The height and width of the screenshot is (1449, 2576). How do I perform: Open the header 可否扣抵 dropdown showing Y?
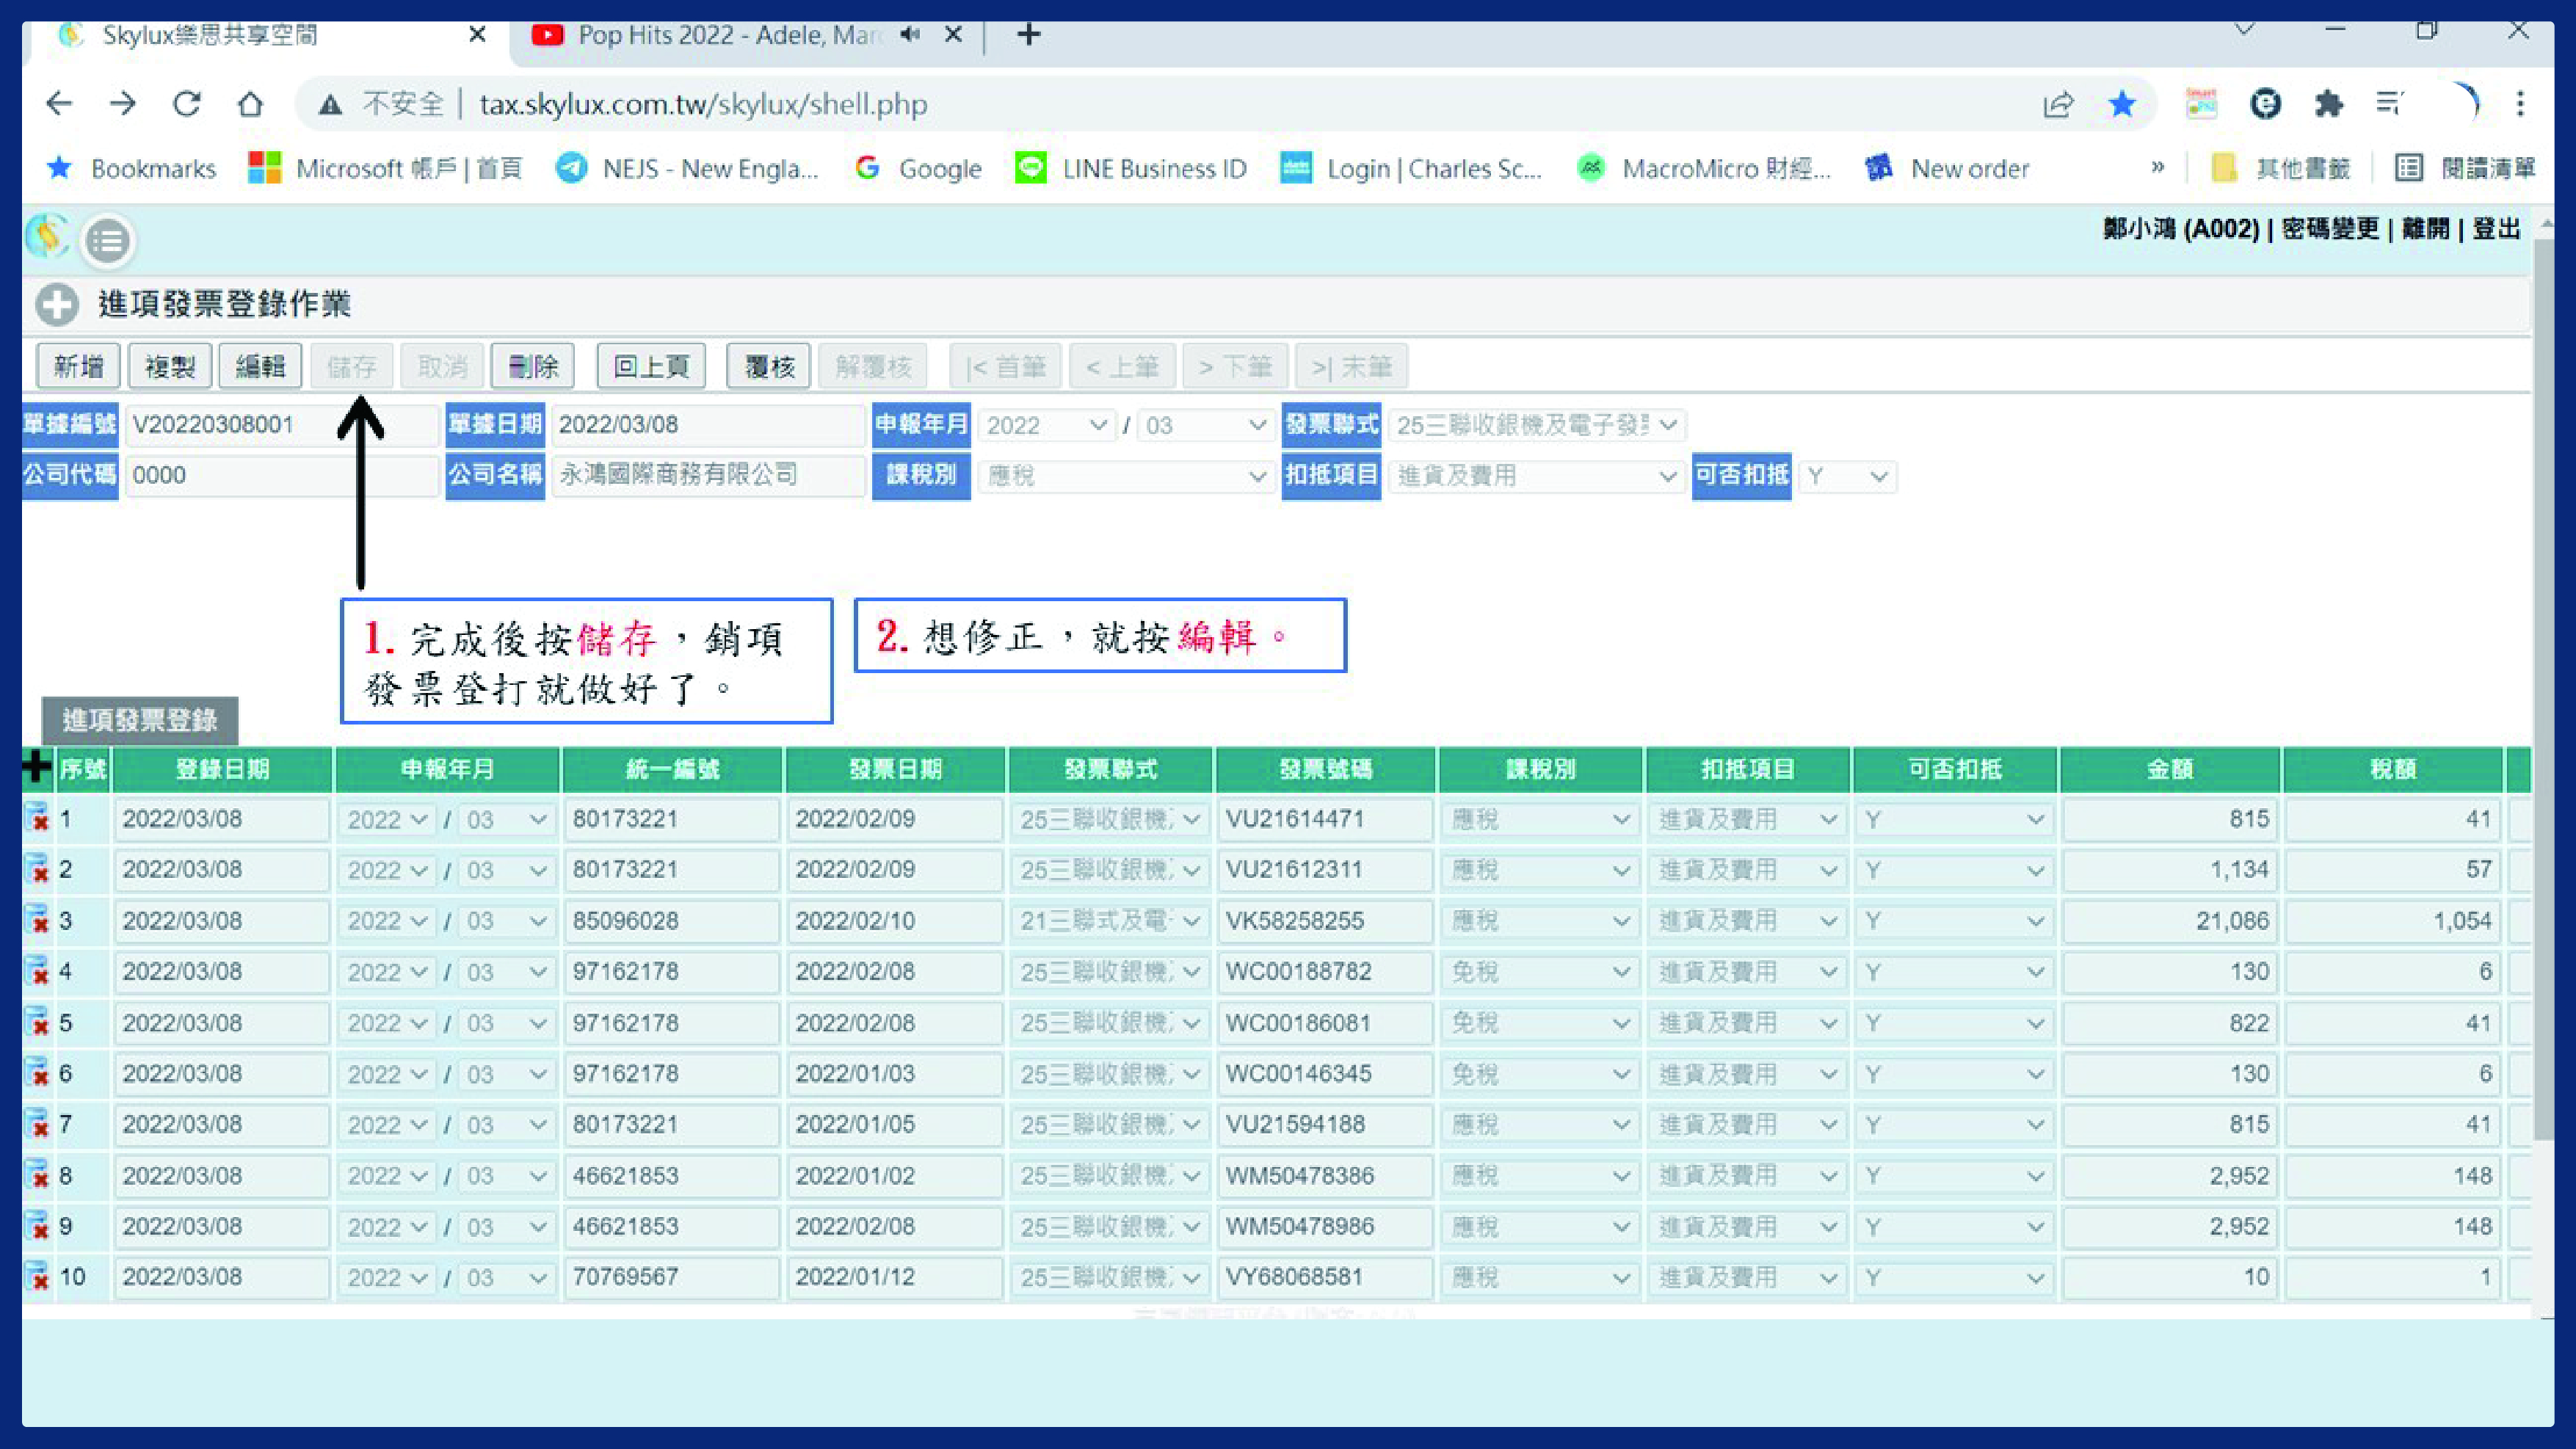pyautogui.click(x=1847, y=476)
